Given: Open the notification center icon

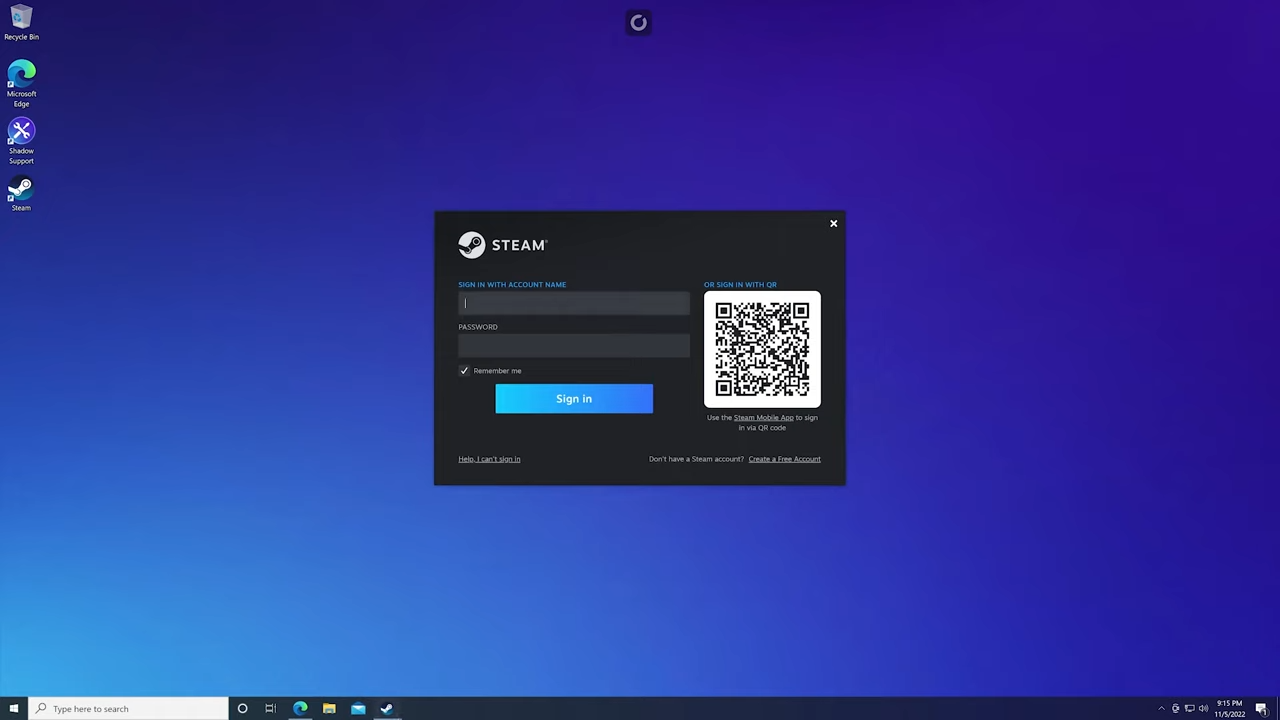Looking at the screenshot, I should pyautogui.click(x=1262, y=709).
